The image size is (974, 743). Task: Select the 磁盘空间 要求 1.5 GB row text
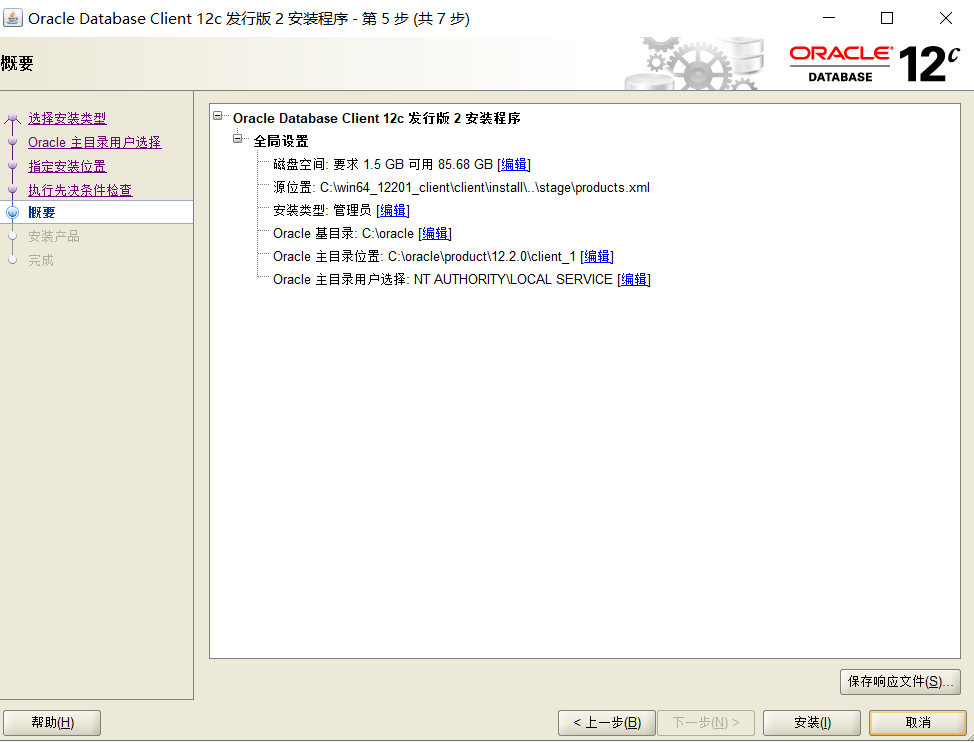pos(383,165)
